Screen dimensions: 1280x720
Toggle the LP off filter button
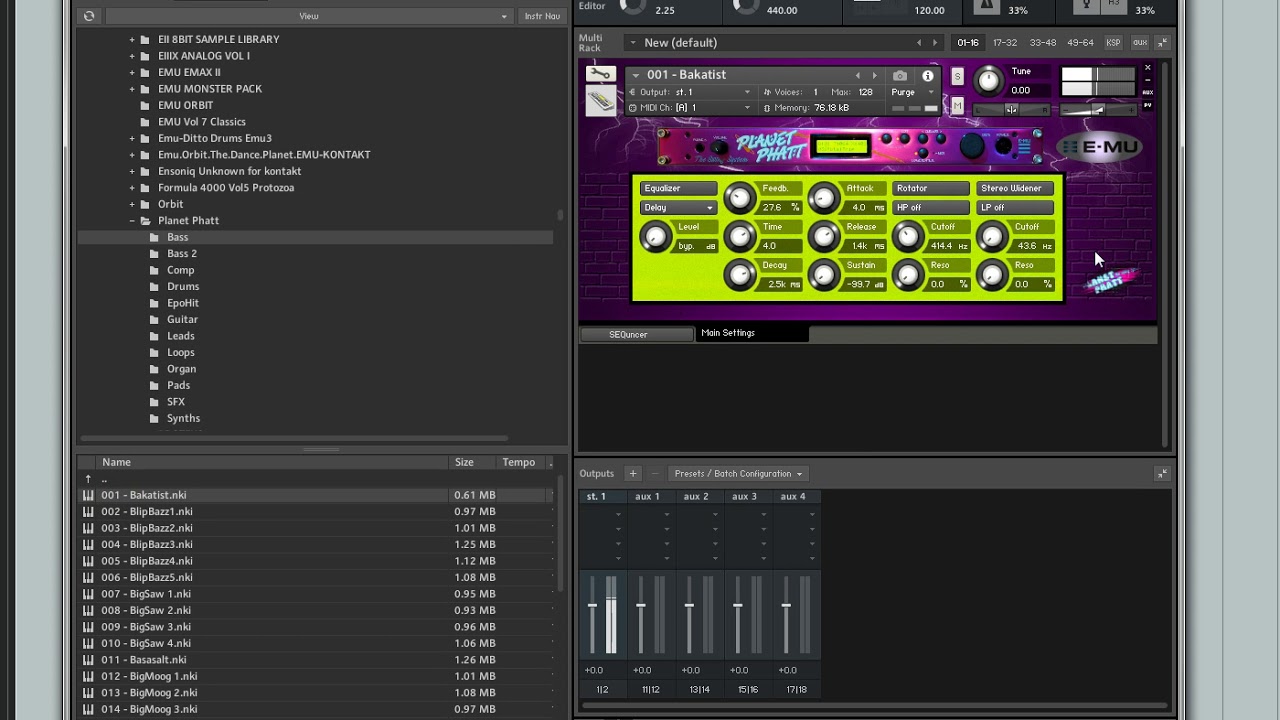(1014, 207)
